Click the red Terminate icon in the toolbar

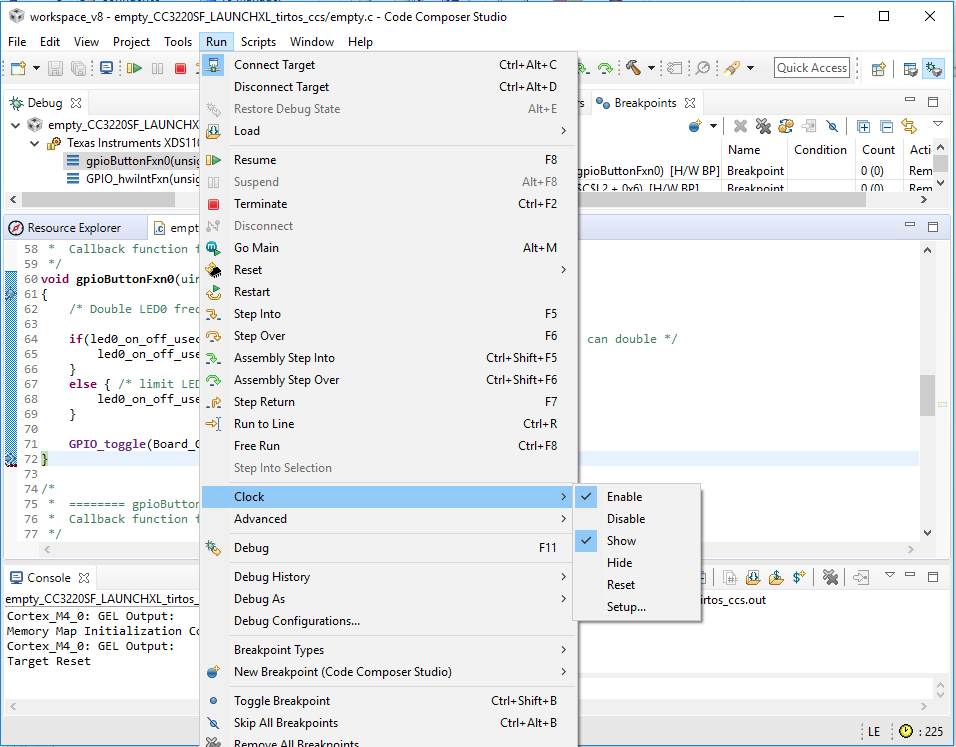click(180, 68)
